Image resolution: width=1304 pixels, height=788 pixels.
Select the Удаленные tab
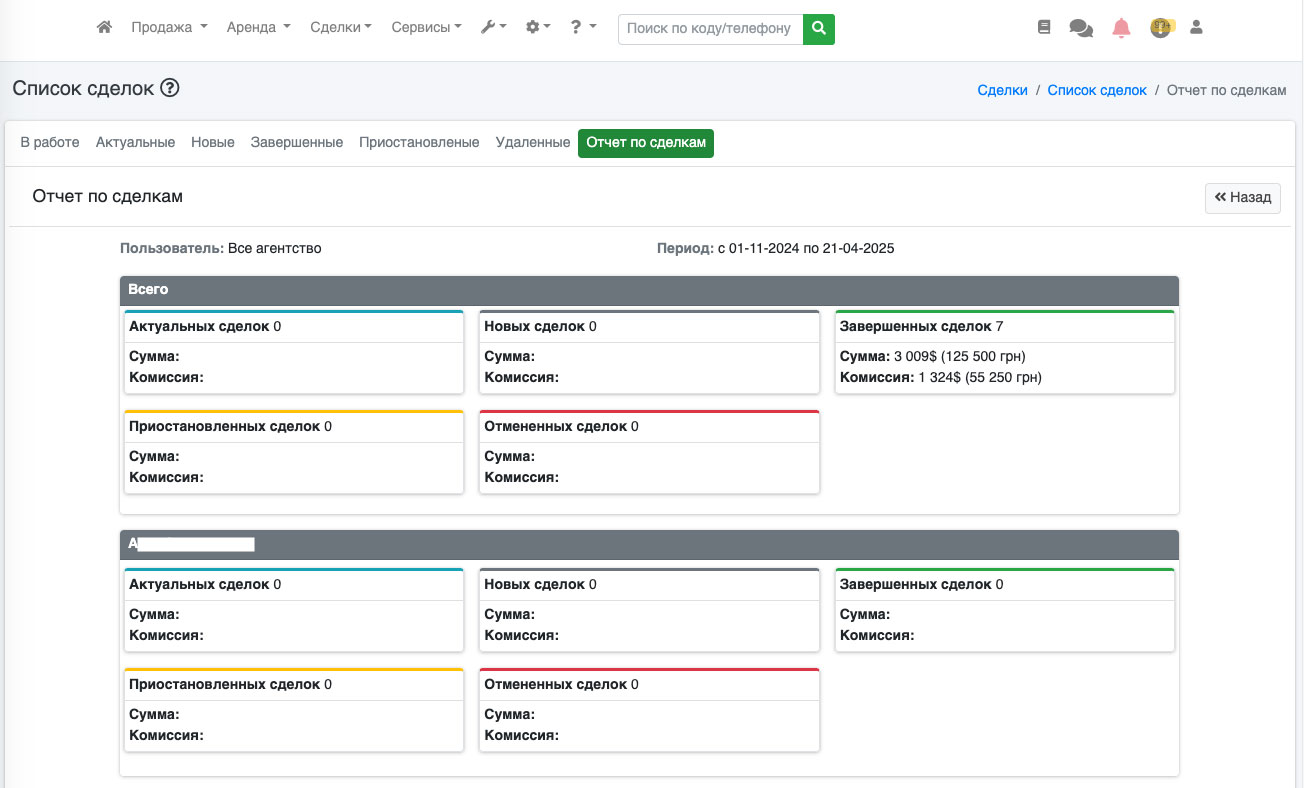pyautogui.click(x=533, y=143)
